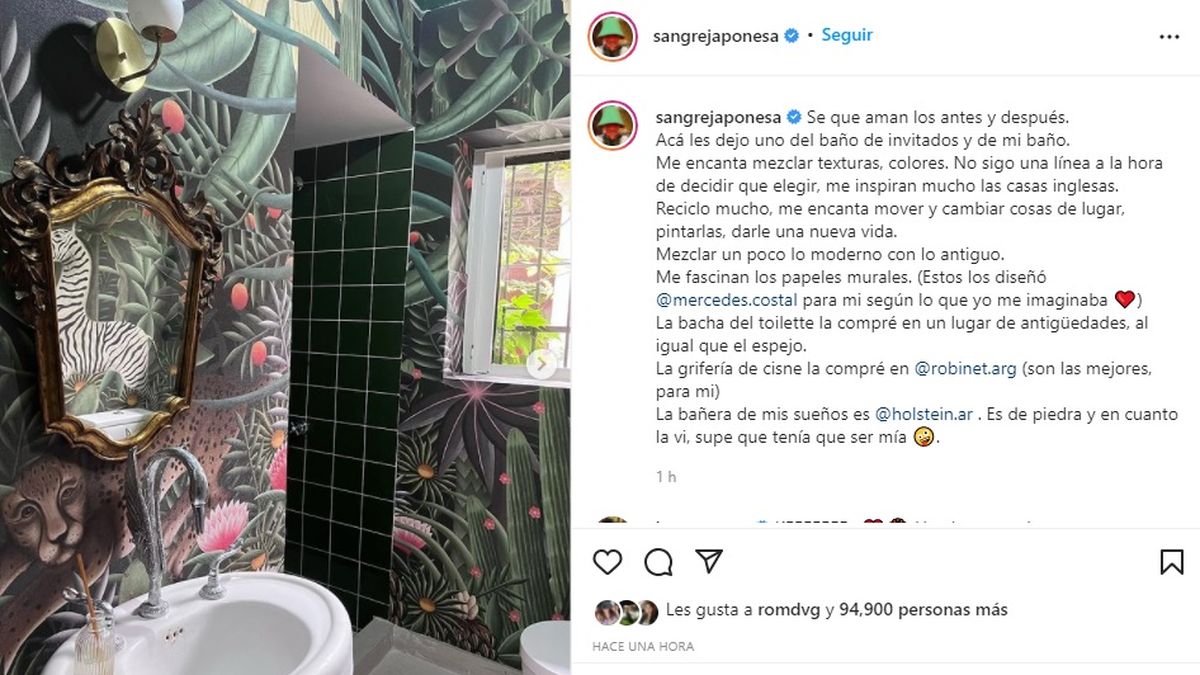Open the sangrejaponesa username in header
This screenshot has height=675, width=1200.
click(x=717, y=35)
